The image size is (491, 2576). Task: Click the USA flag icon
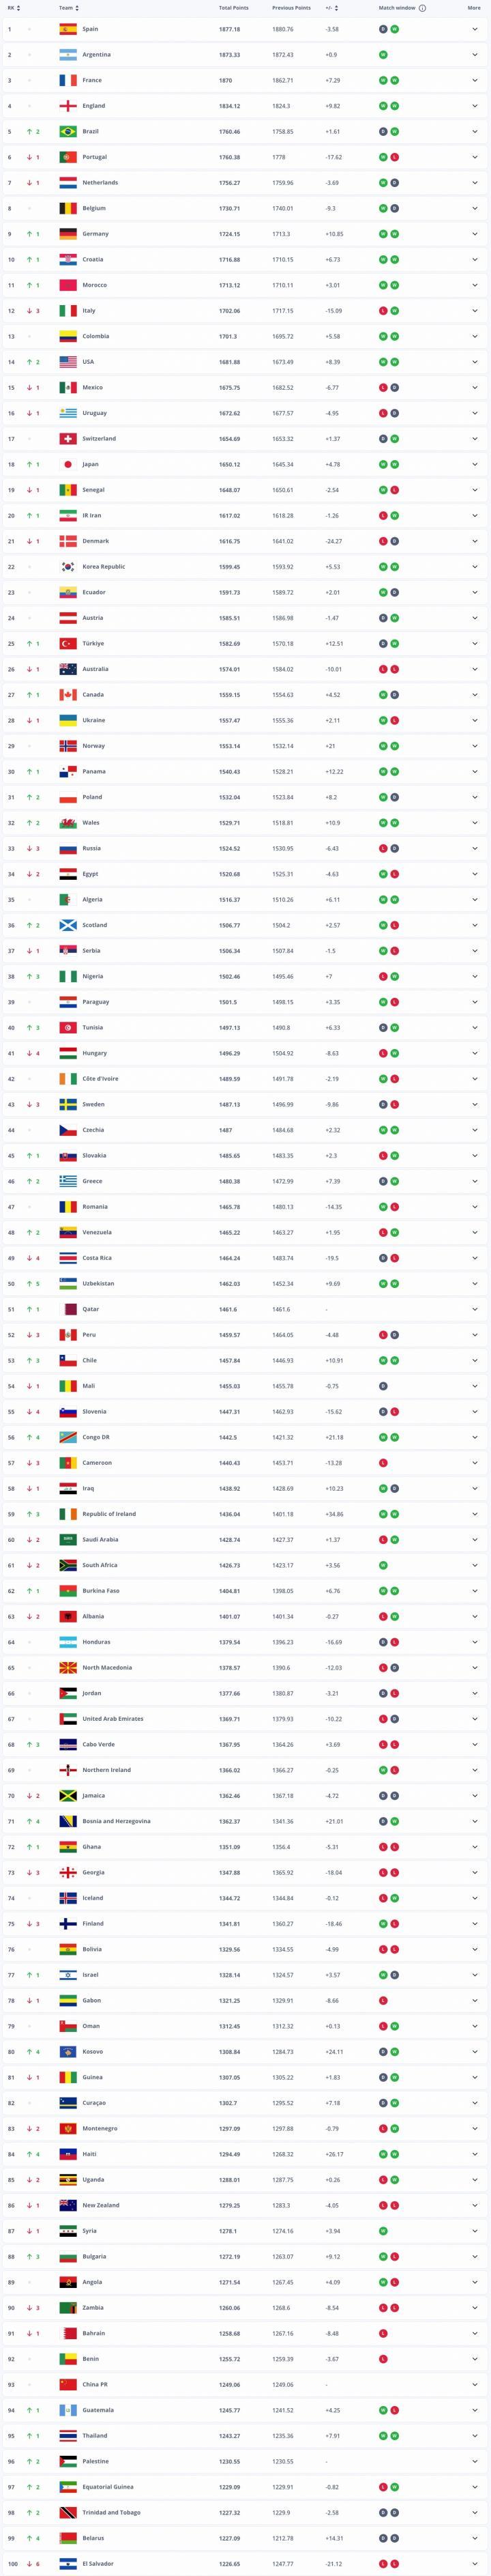tap(68, 362)
